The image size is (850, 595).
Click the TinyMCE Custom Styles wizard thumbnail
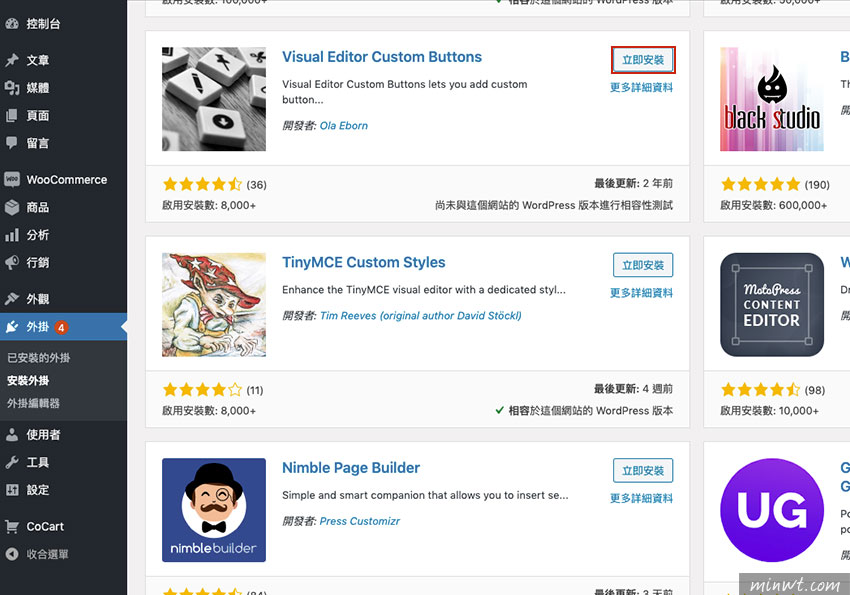[214, 305]
